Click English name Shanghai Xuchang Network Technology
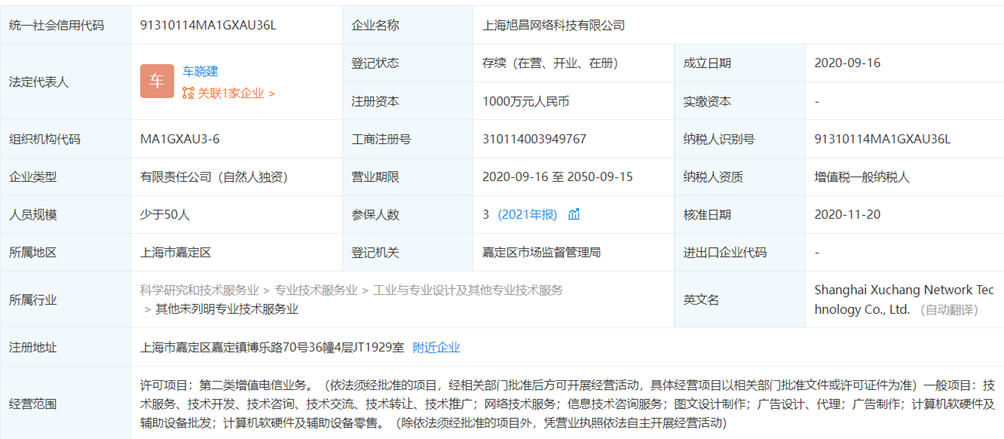Image resolution: width=1004 pixels, height=439 pixels. pos(904,299)
